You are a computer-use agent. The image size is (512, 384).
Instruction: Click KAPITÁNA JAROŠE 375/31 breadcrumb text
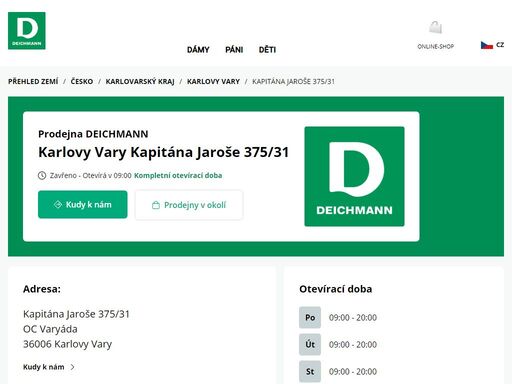point(293,81)
